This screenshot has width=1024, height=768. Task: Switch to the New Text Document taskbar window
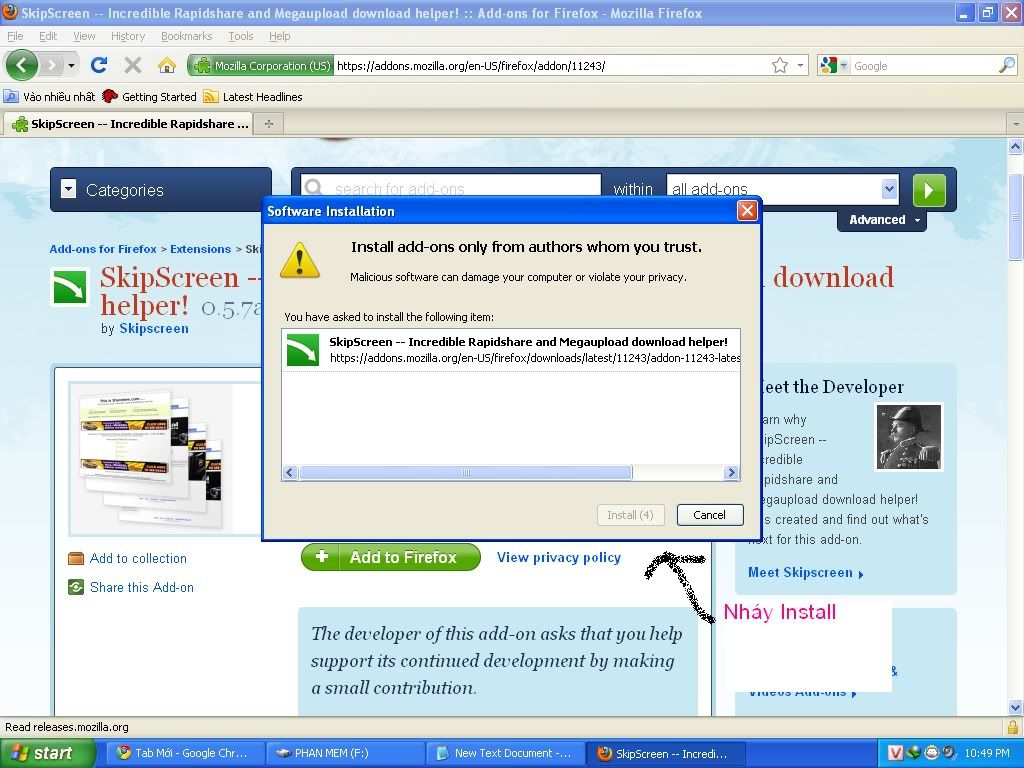coord(504,754)
